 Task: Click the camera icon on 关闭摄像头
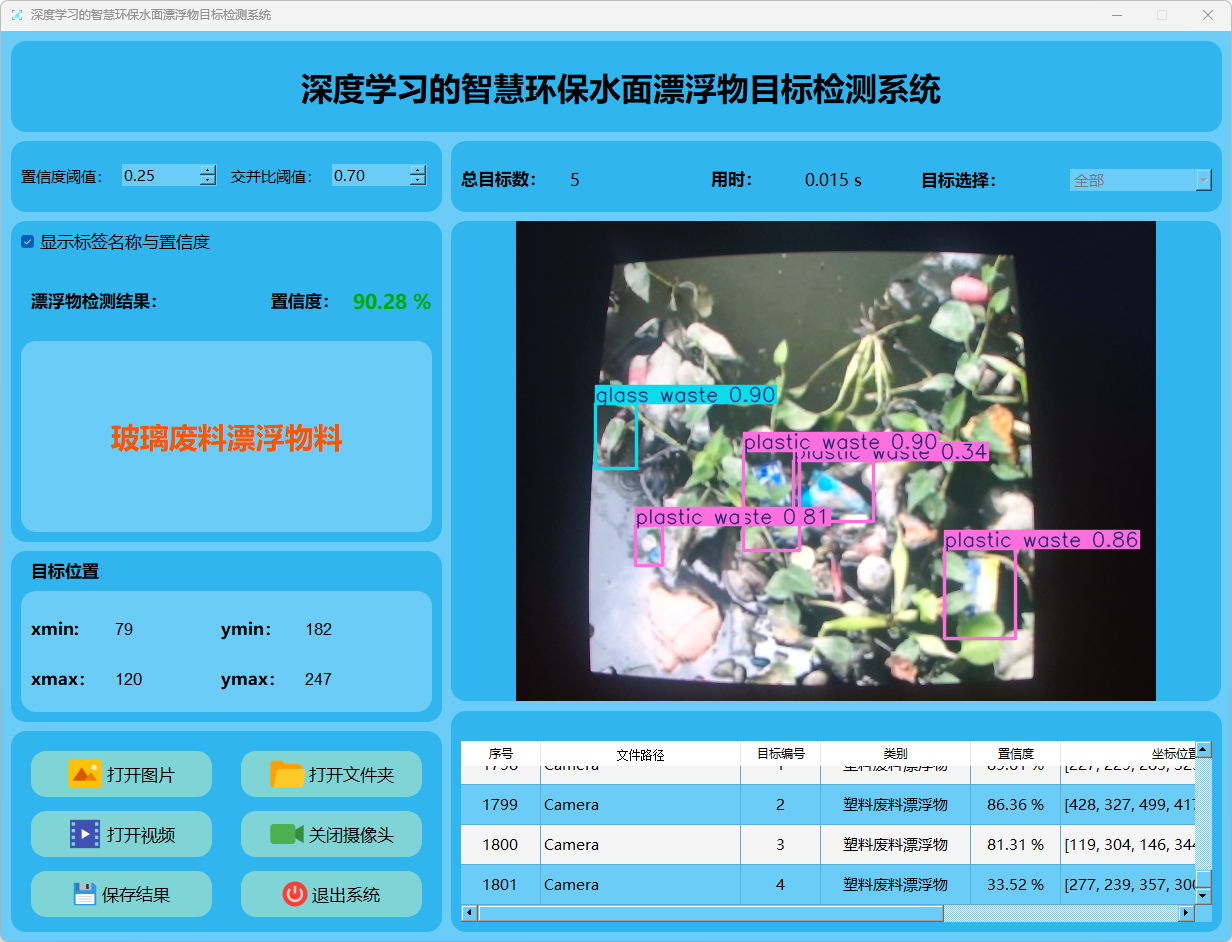(x=286, y=834)
